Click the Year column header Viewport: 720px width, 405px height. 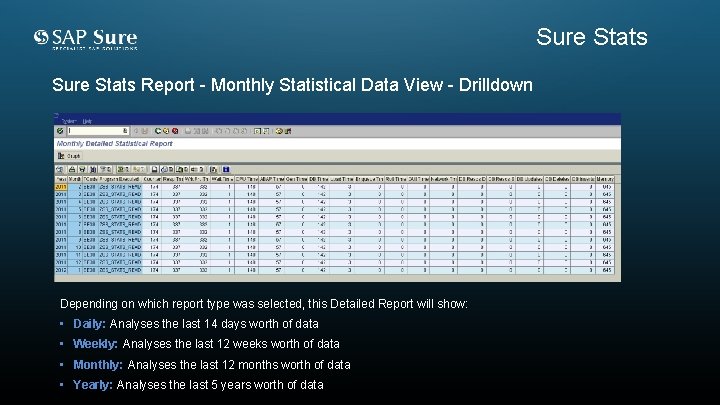(x=61, y=179)
